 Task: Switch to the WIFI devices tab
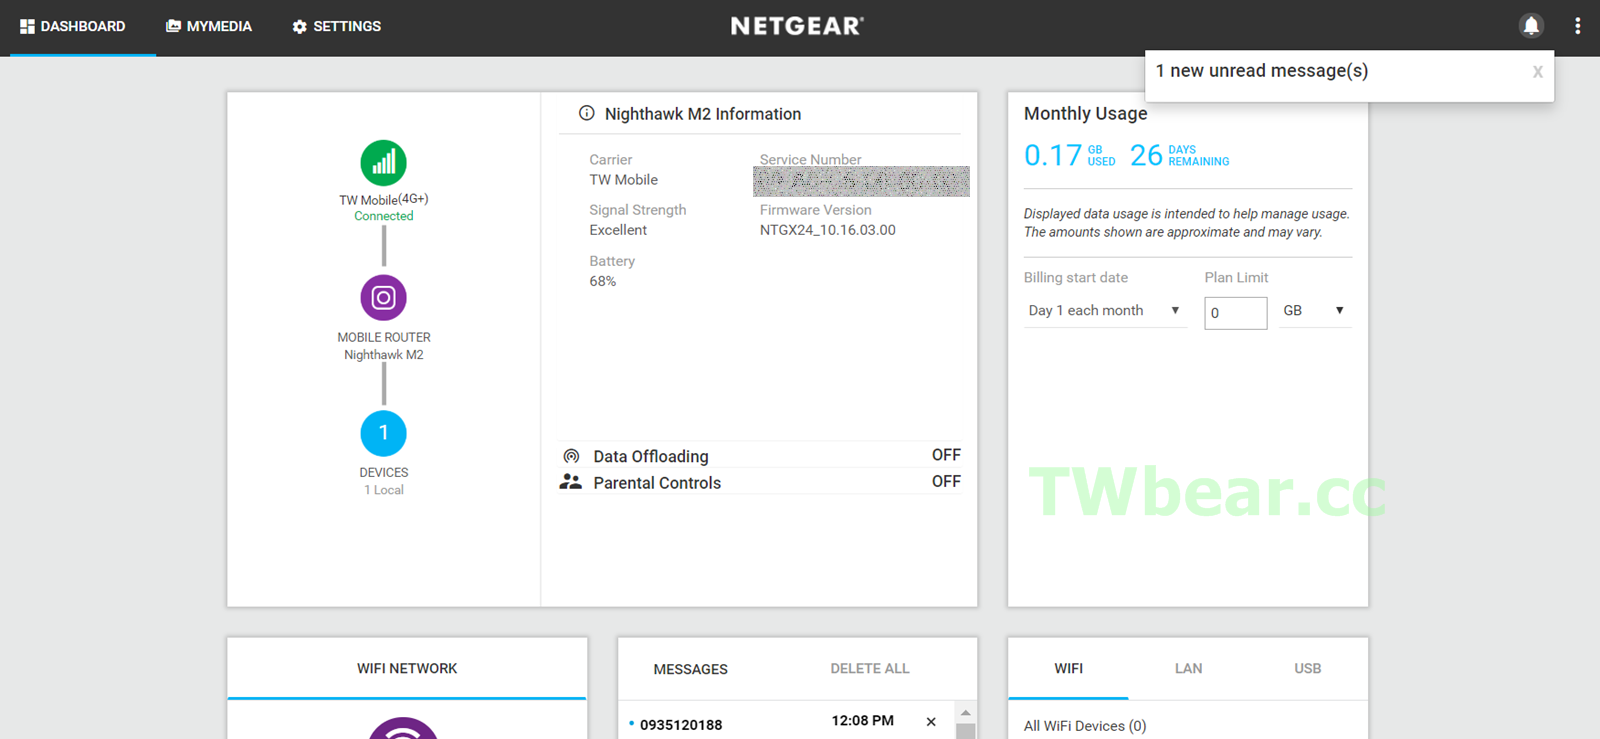point(1068,668)
